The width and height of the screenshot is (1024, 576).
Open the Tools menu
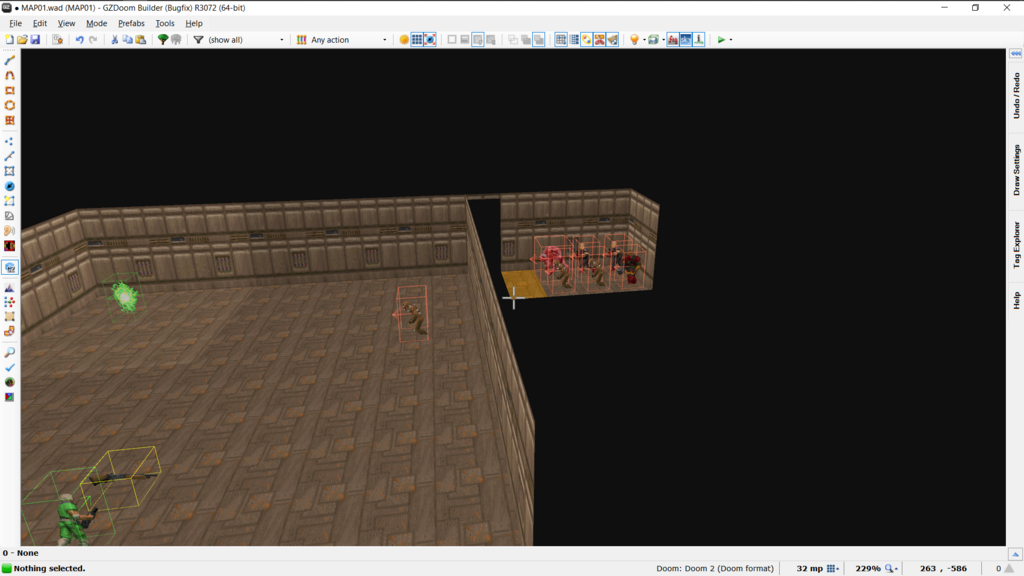pyautogui.click(x=165, y=23)
